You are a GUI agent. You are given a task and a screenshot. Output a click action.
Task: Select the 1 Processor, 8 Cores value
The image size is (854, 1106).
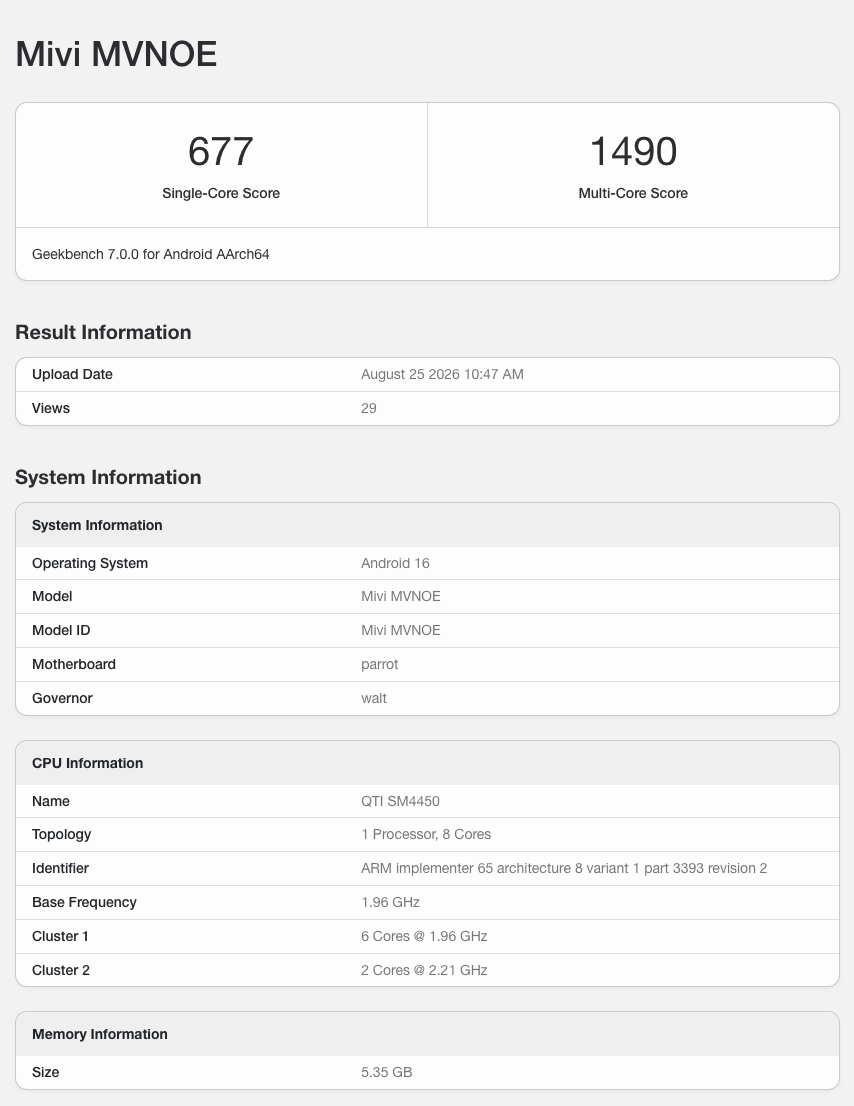426,834
